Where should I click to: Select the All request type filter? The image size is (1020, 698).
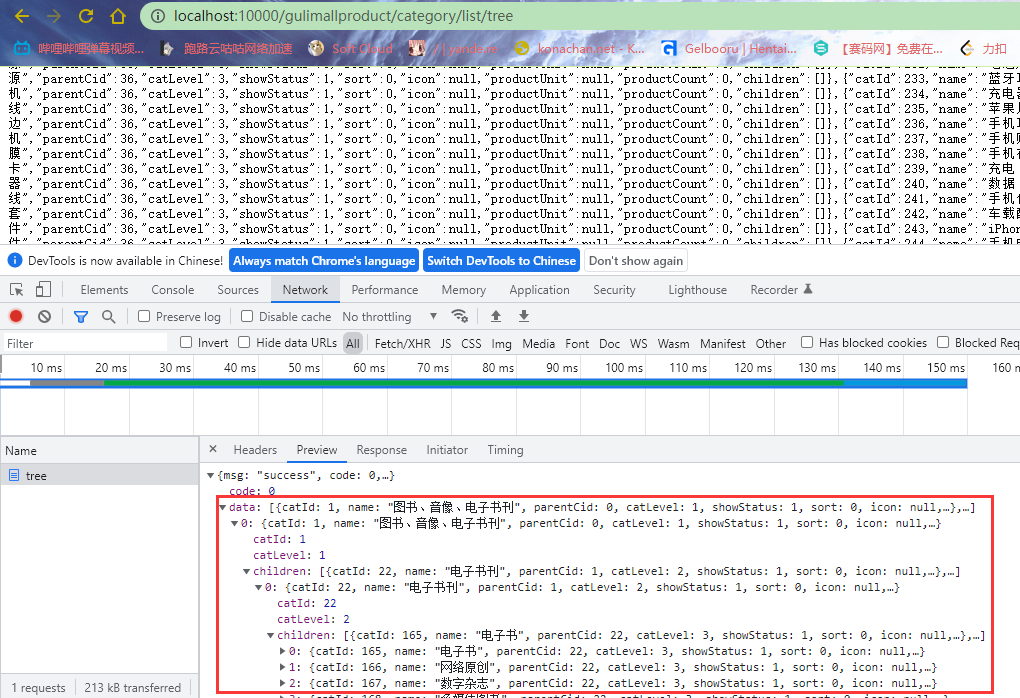[353, 343]
